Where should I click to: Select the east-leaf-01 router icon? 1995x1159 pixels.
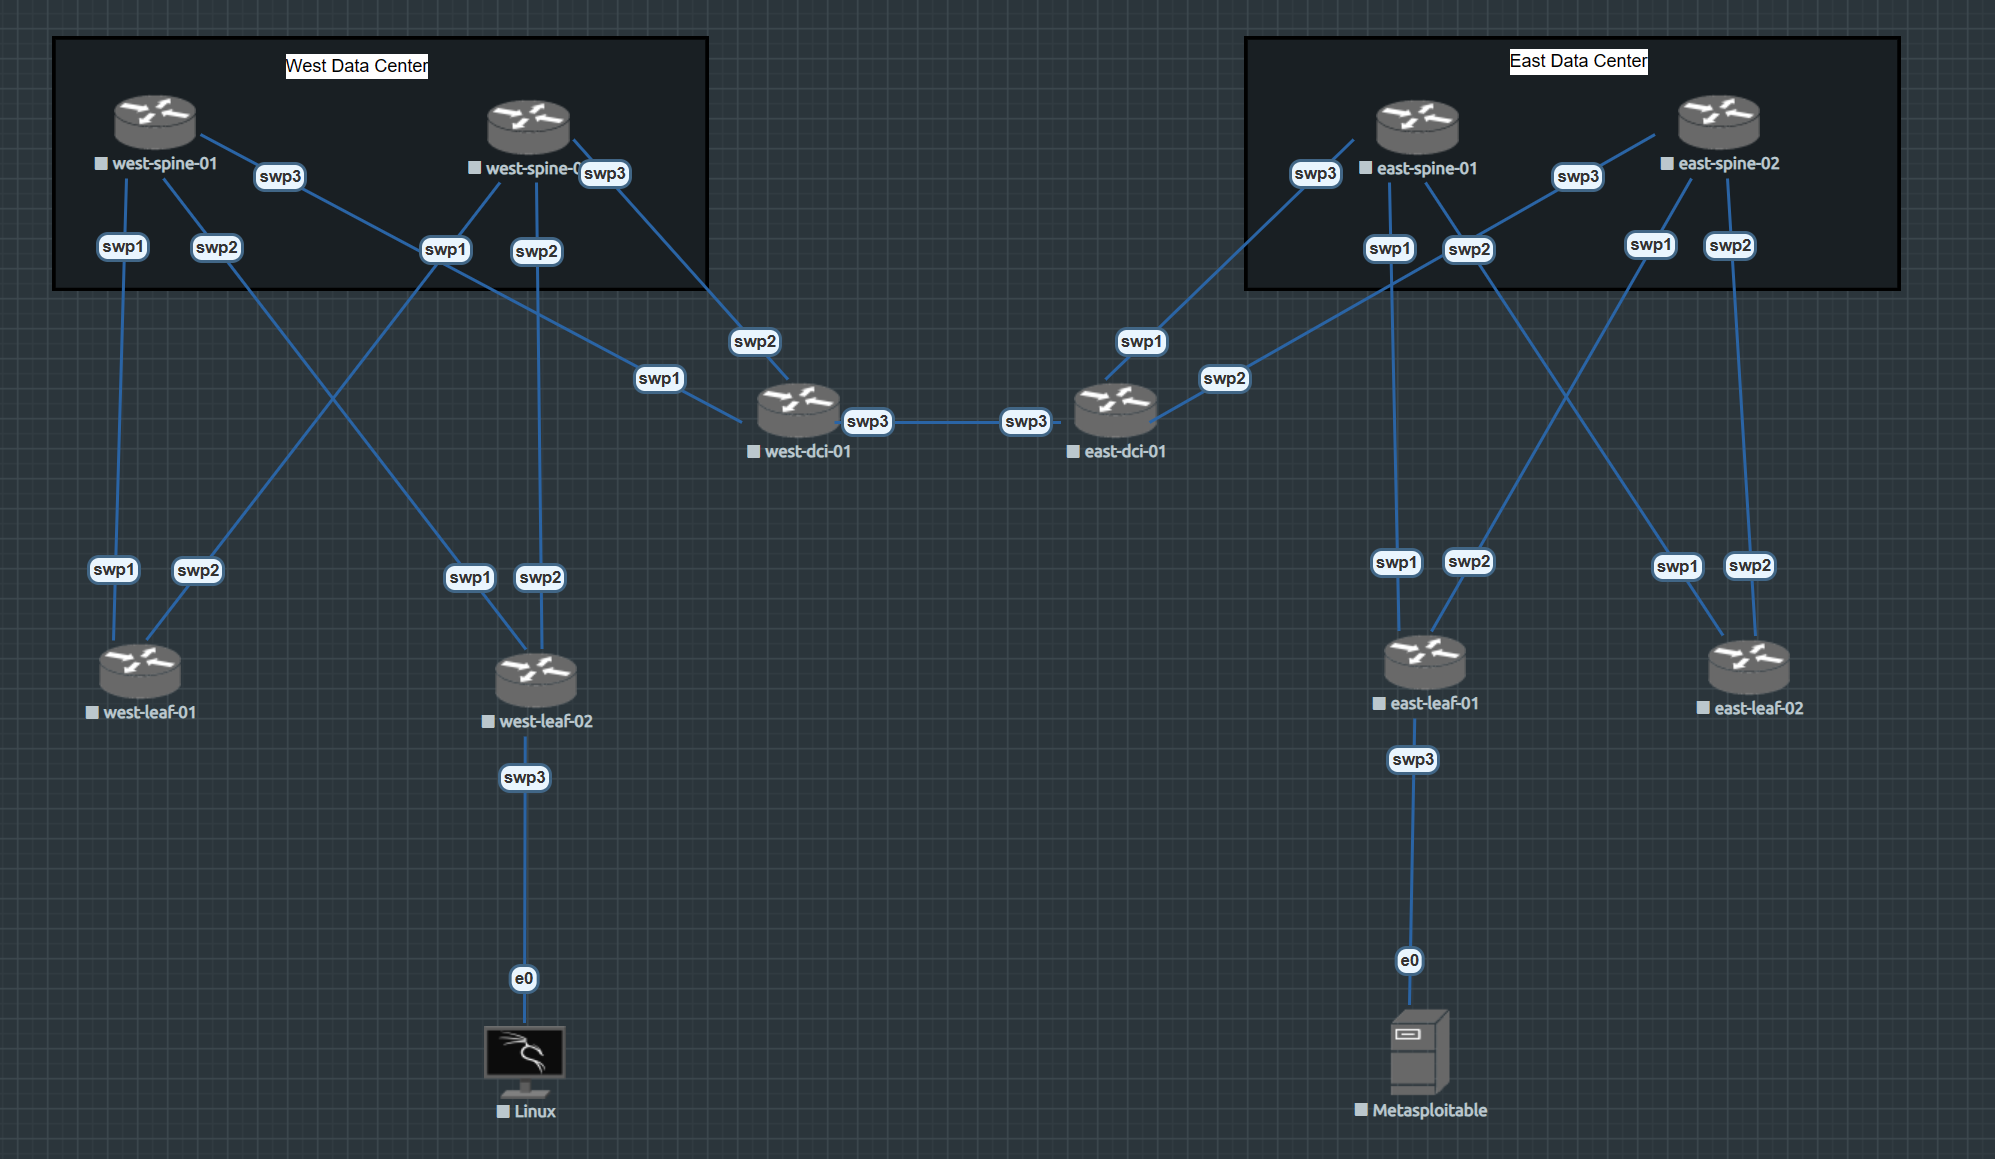coord(1425,662)
